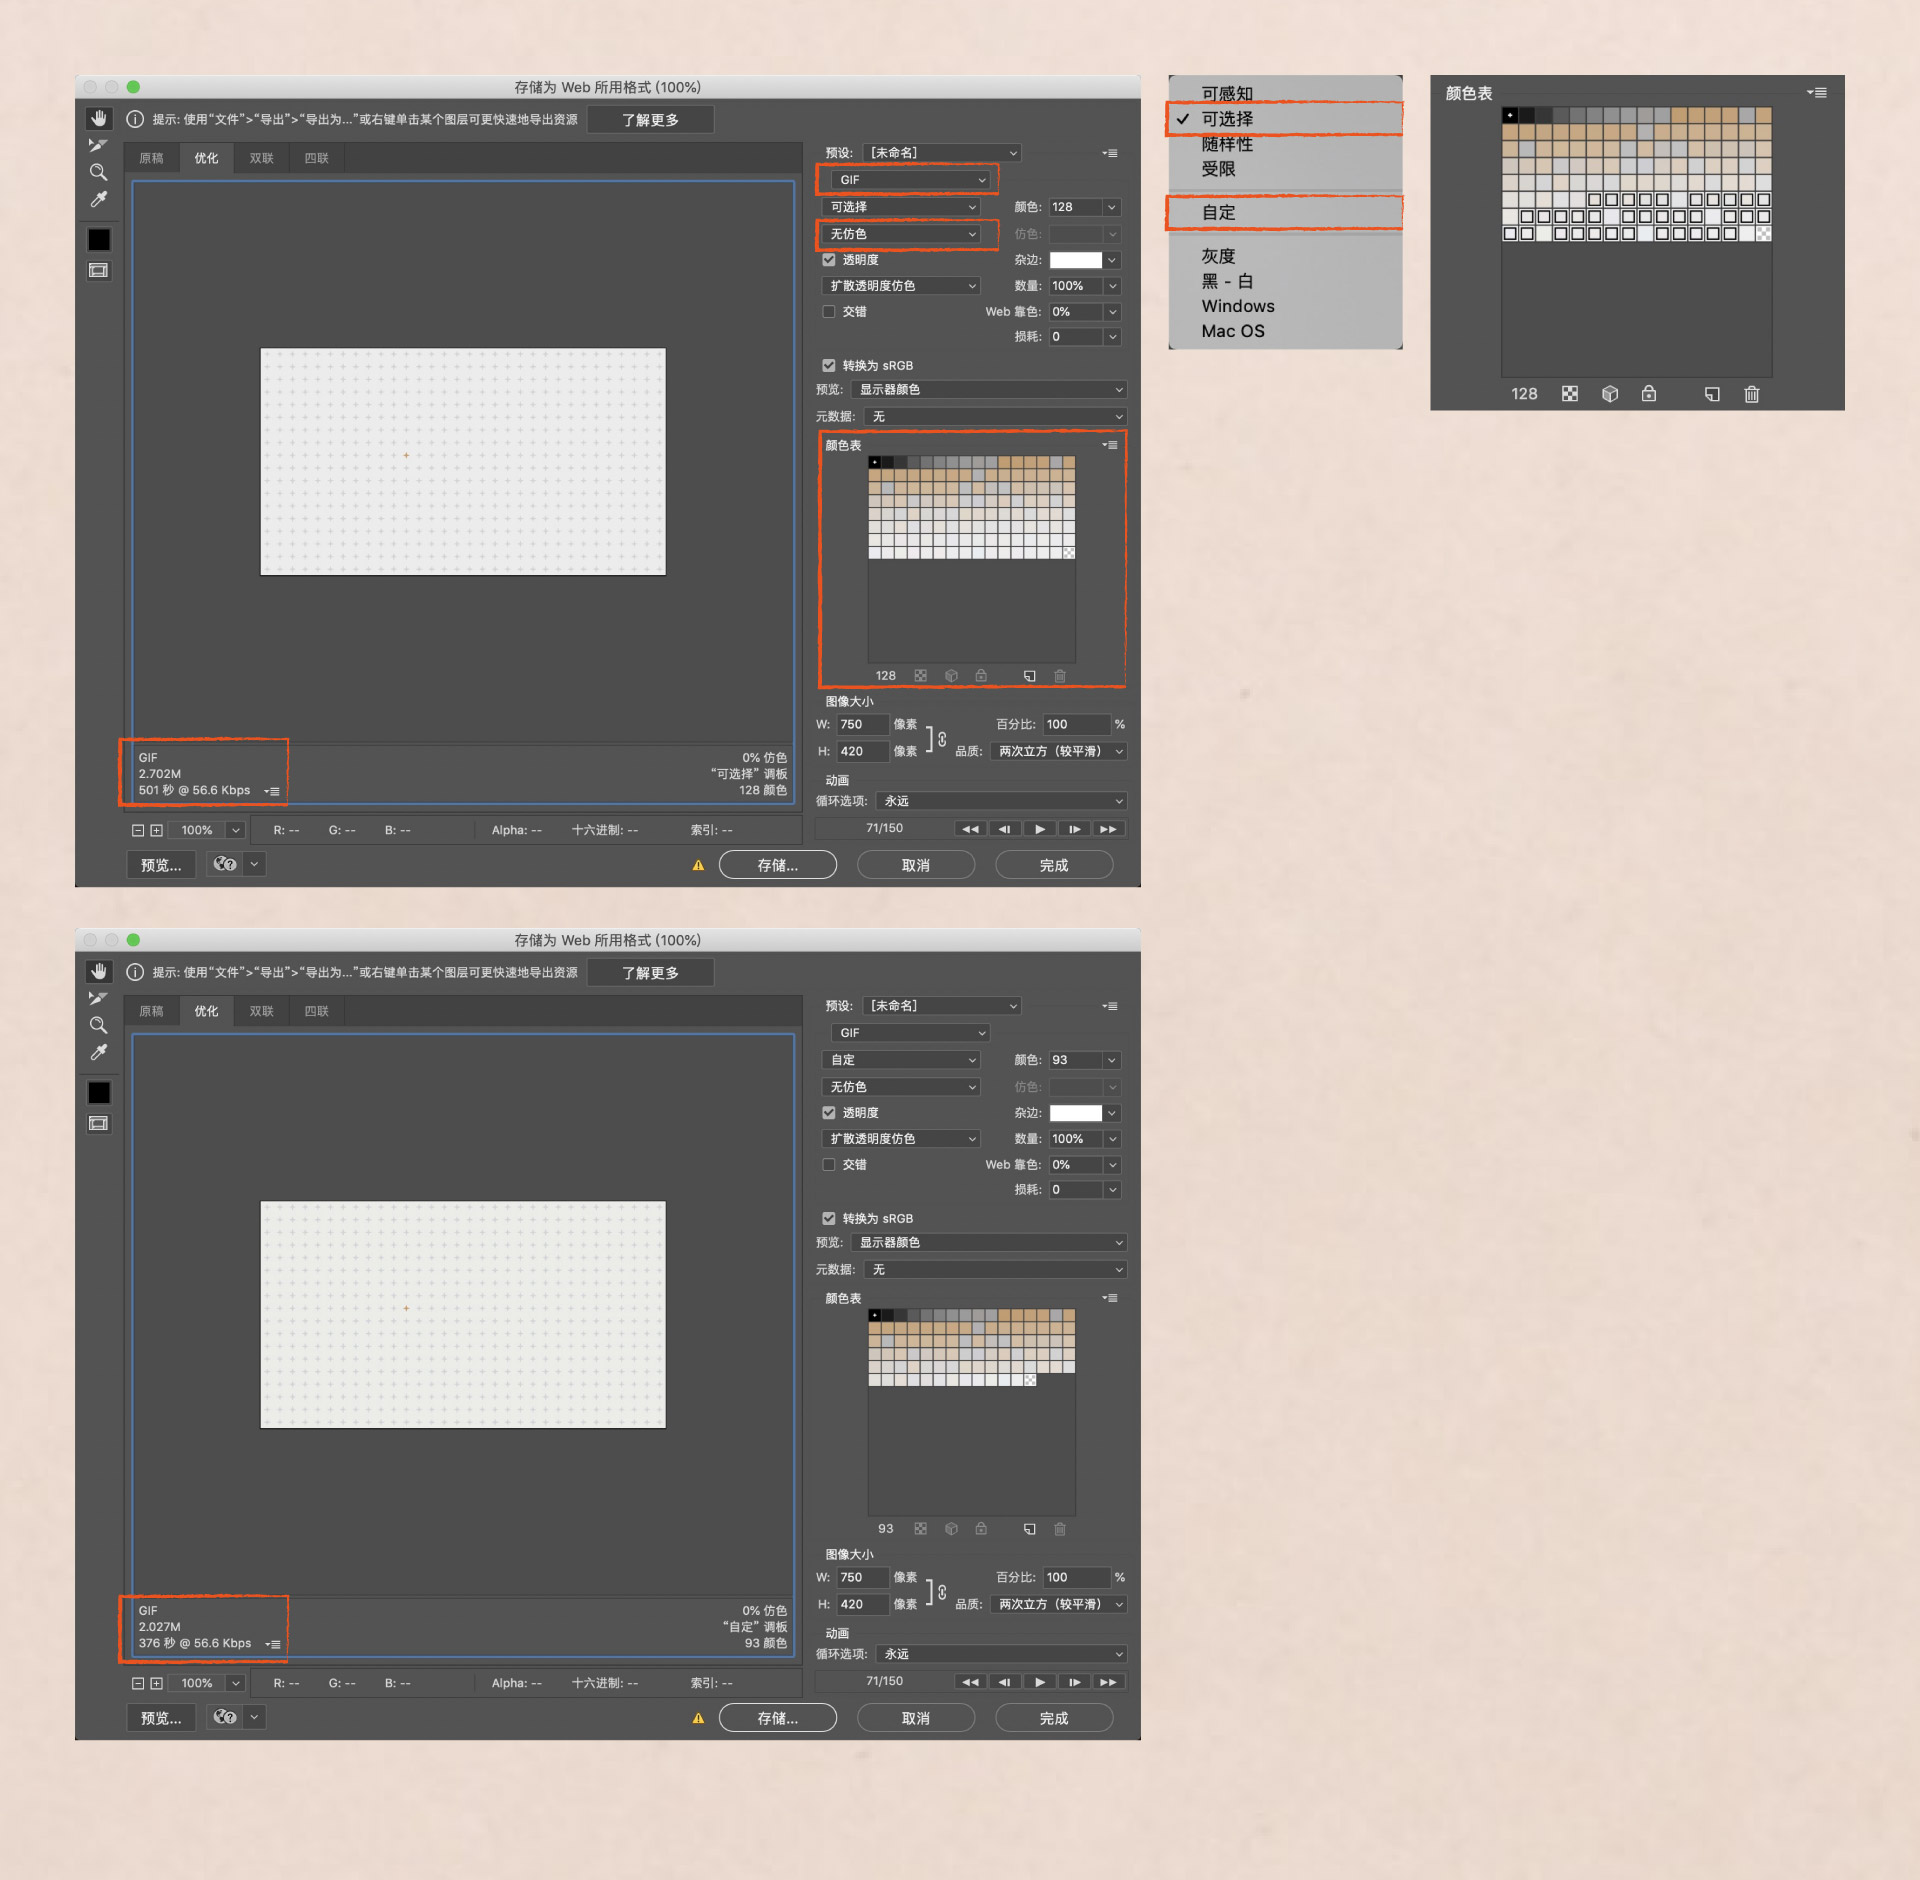Expand the colors dropdown showing 93
This screenshot has width=1920, height=1880.
pos(1111,1060)
